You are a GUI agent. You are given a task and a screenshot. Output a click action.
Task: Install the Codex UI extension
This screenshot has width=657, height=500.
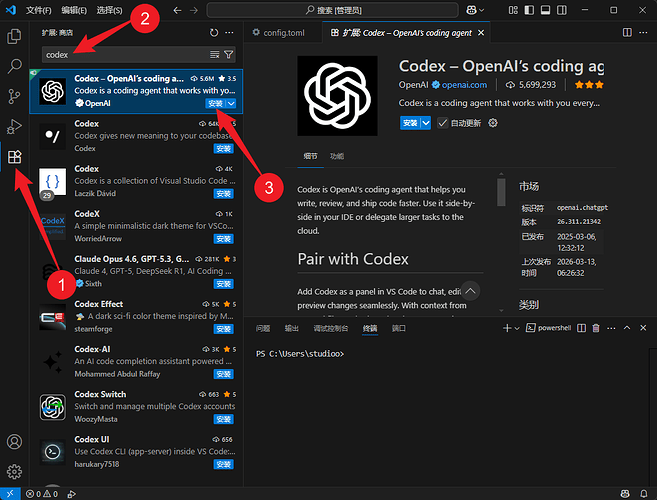223,464
